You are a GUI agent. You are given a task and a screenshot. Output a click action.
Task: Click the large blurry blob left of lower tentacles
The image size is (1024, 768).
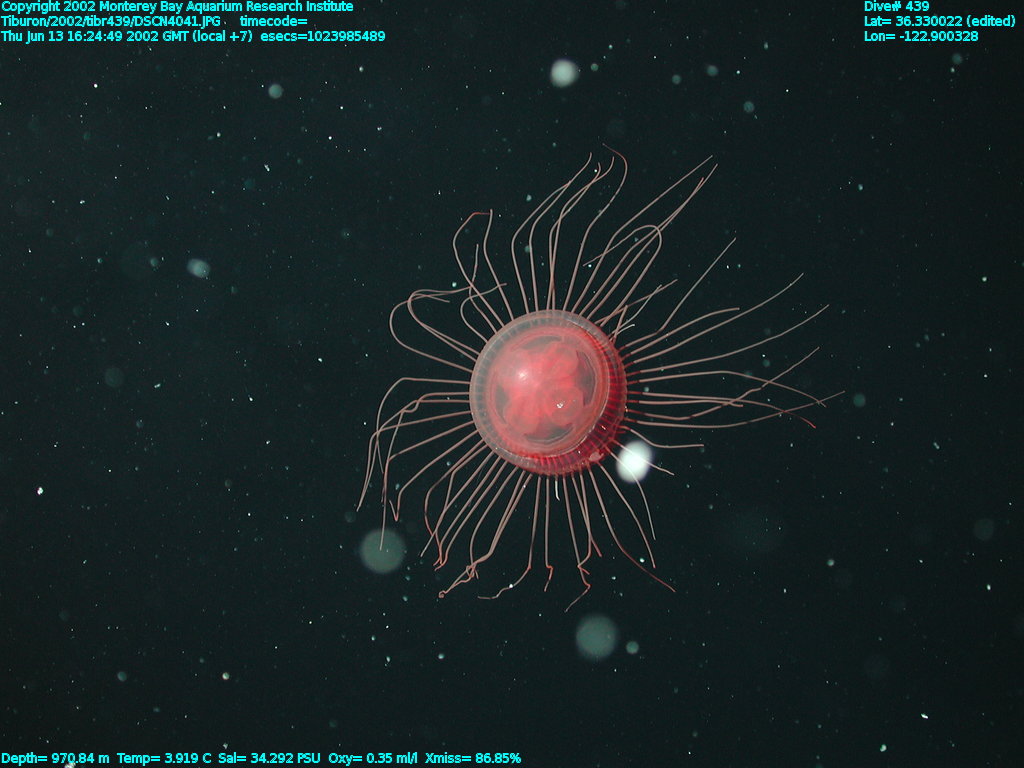[x=382, y=551]
